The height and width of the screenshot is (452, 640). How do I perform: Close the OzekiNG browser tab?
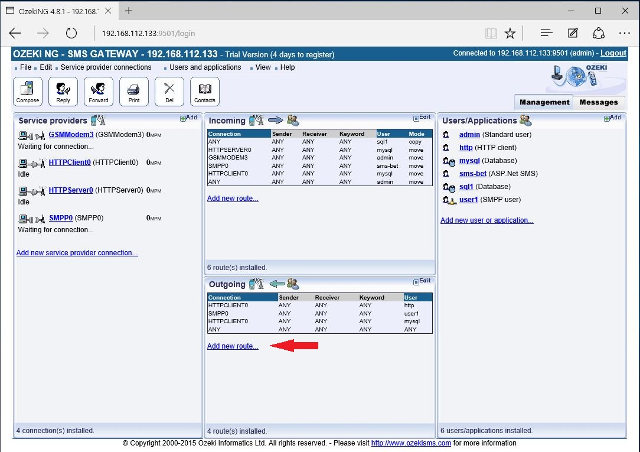[108, 11]
